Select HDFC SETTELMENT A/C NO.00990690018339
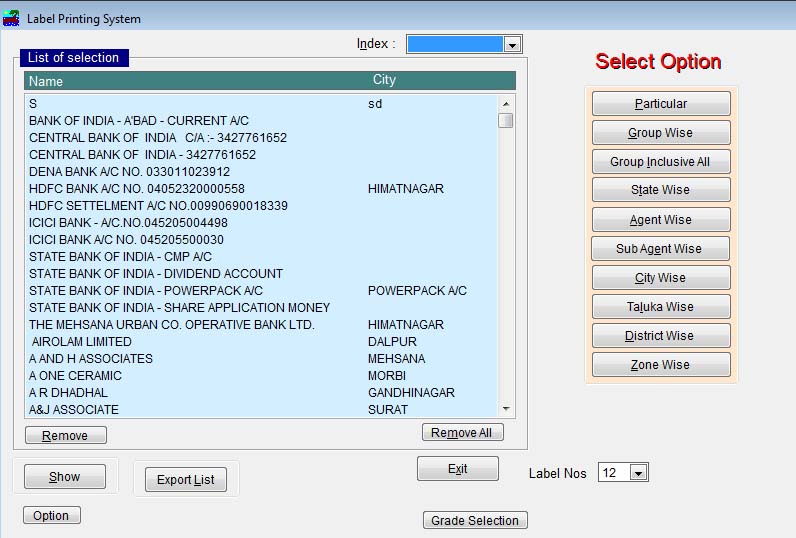Image resolution: width=796 pixels, height=538 pixels. point(261,206)
